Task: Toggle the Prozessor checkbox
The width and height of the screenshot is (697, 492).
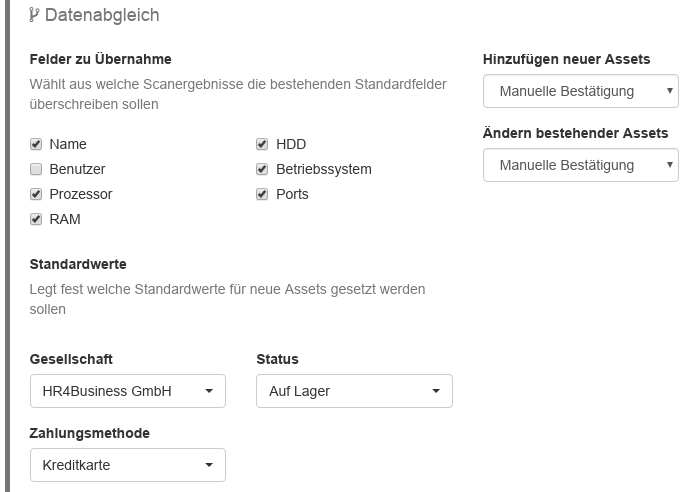Action: coord(36,194)
